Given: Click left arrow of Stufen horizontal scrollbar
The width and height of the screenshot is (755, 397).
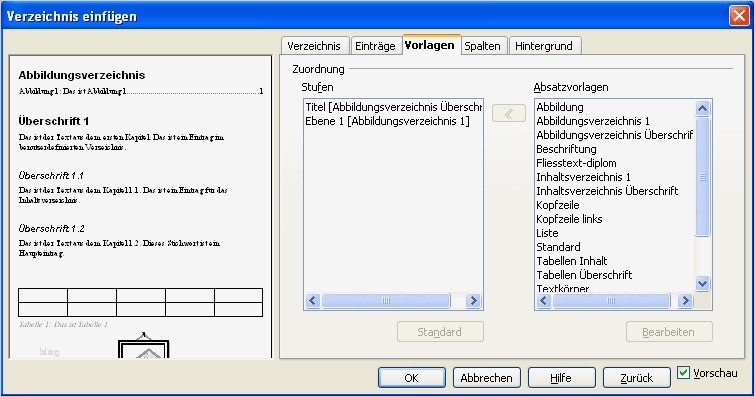Looking at the screenshot, I should 312,301.
